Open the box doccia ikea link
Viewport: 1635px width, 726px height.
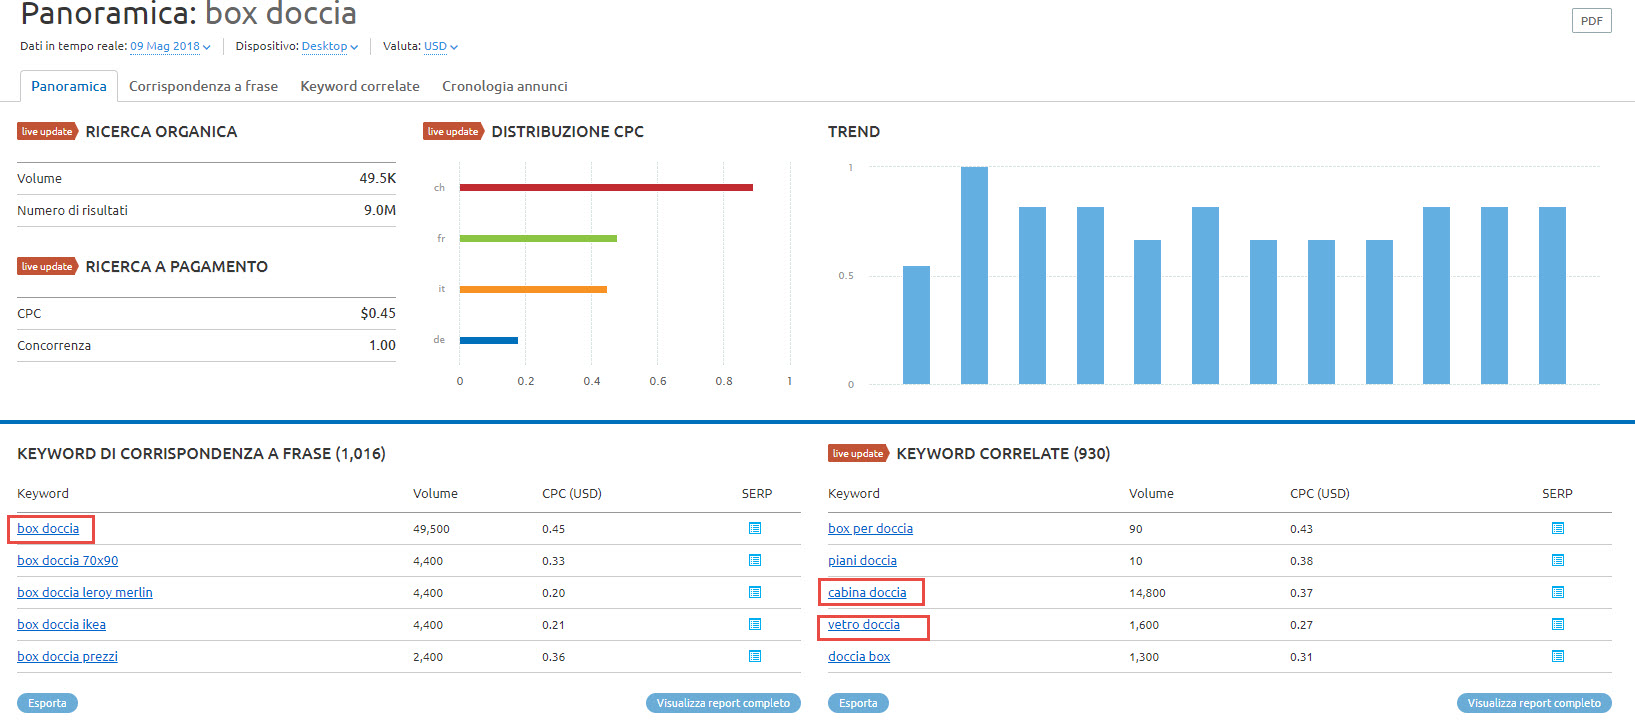(x=61, y=624)
